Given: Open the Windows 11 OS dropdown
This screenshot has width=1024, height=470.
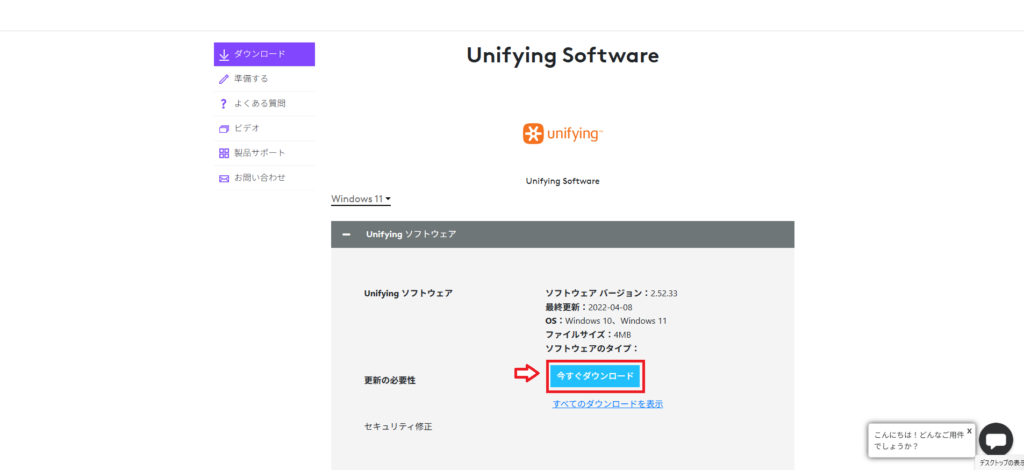Looking at the screenshot, I should pos(360,198).
